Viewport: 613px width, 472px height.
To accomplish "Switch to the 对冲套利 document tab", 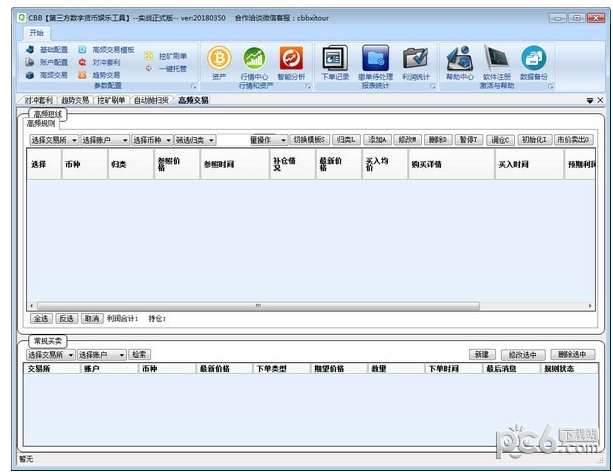I will pyautogui.click(x=38, y=101).
